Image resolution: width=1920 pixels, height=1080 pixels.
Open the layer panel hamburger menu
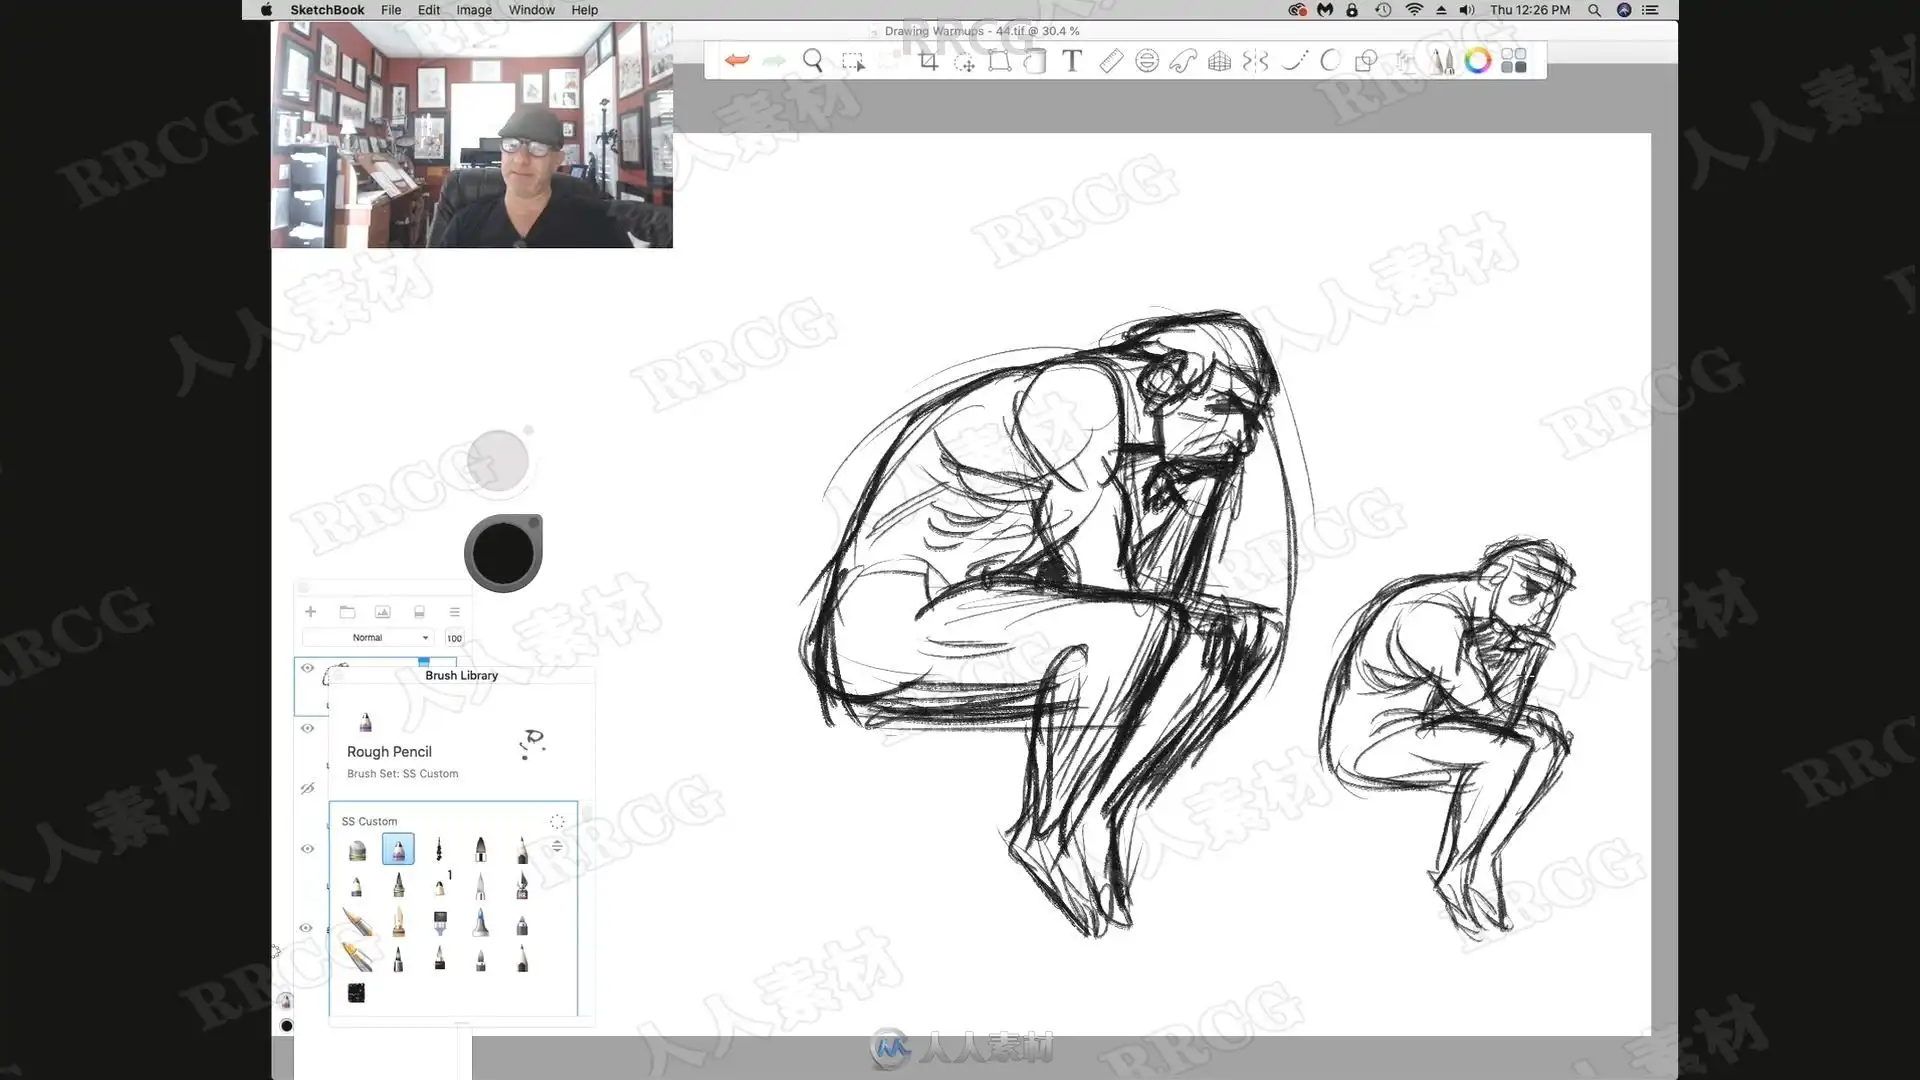click(x=454, y=612)
